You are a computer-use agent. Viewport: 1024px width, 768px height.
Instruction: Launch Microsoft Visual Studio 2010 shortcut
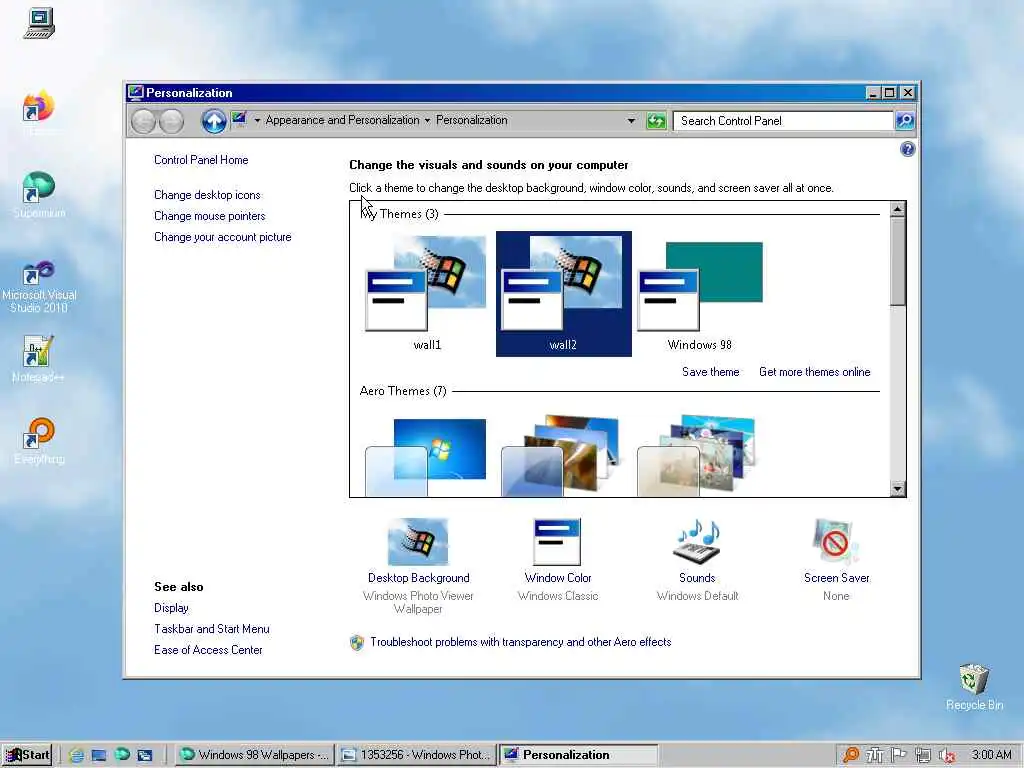coord(38,273)
